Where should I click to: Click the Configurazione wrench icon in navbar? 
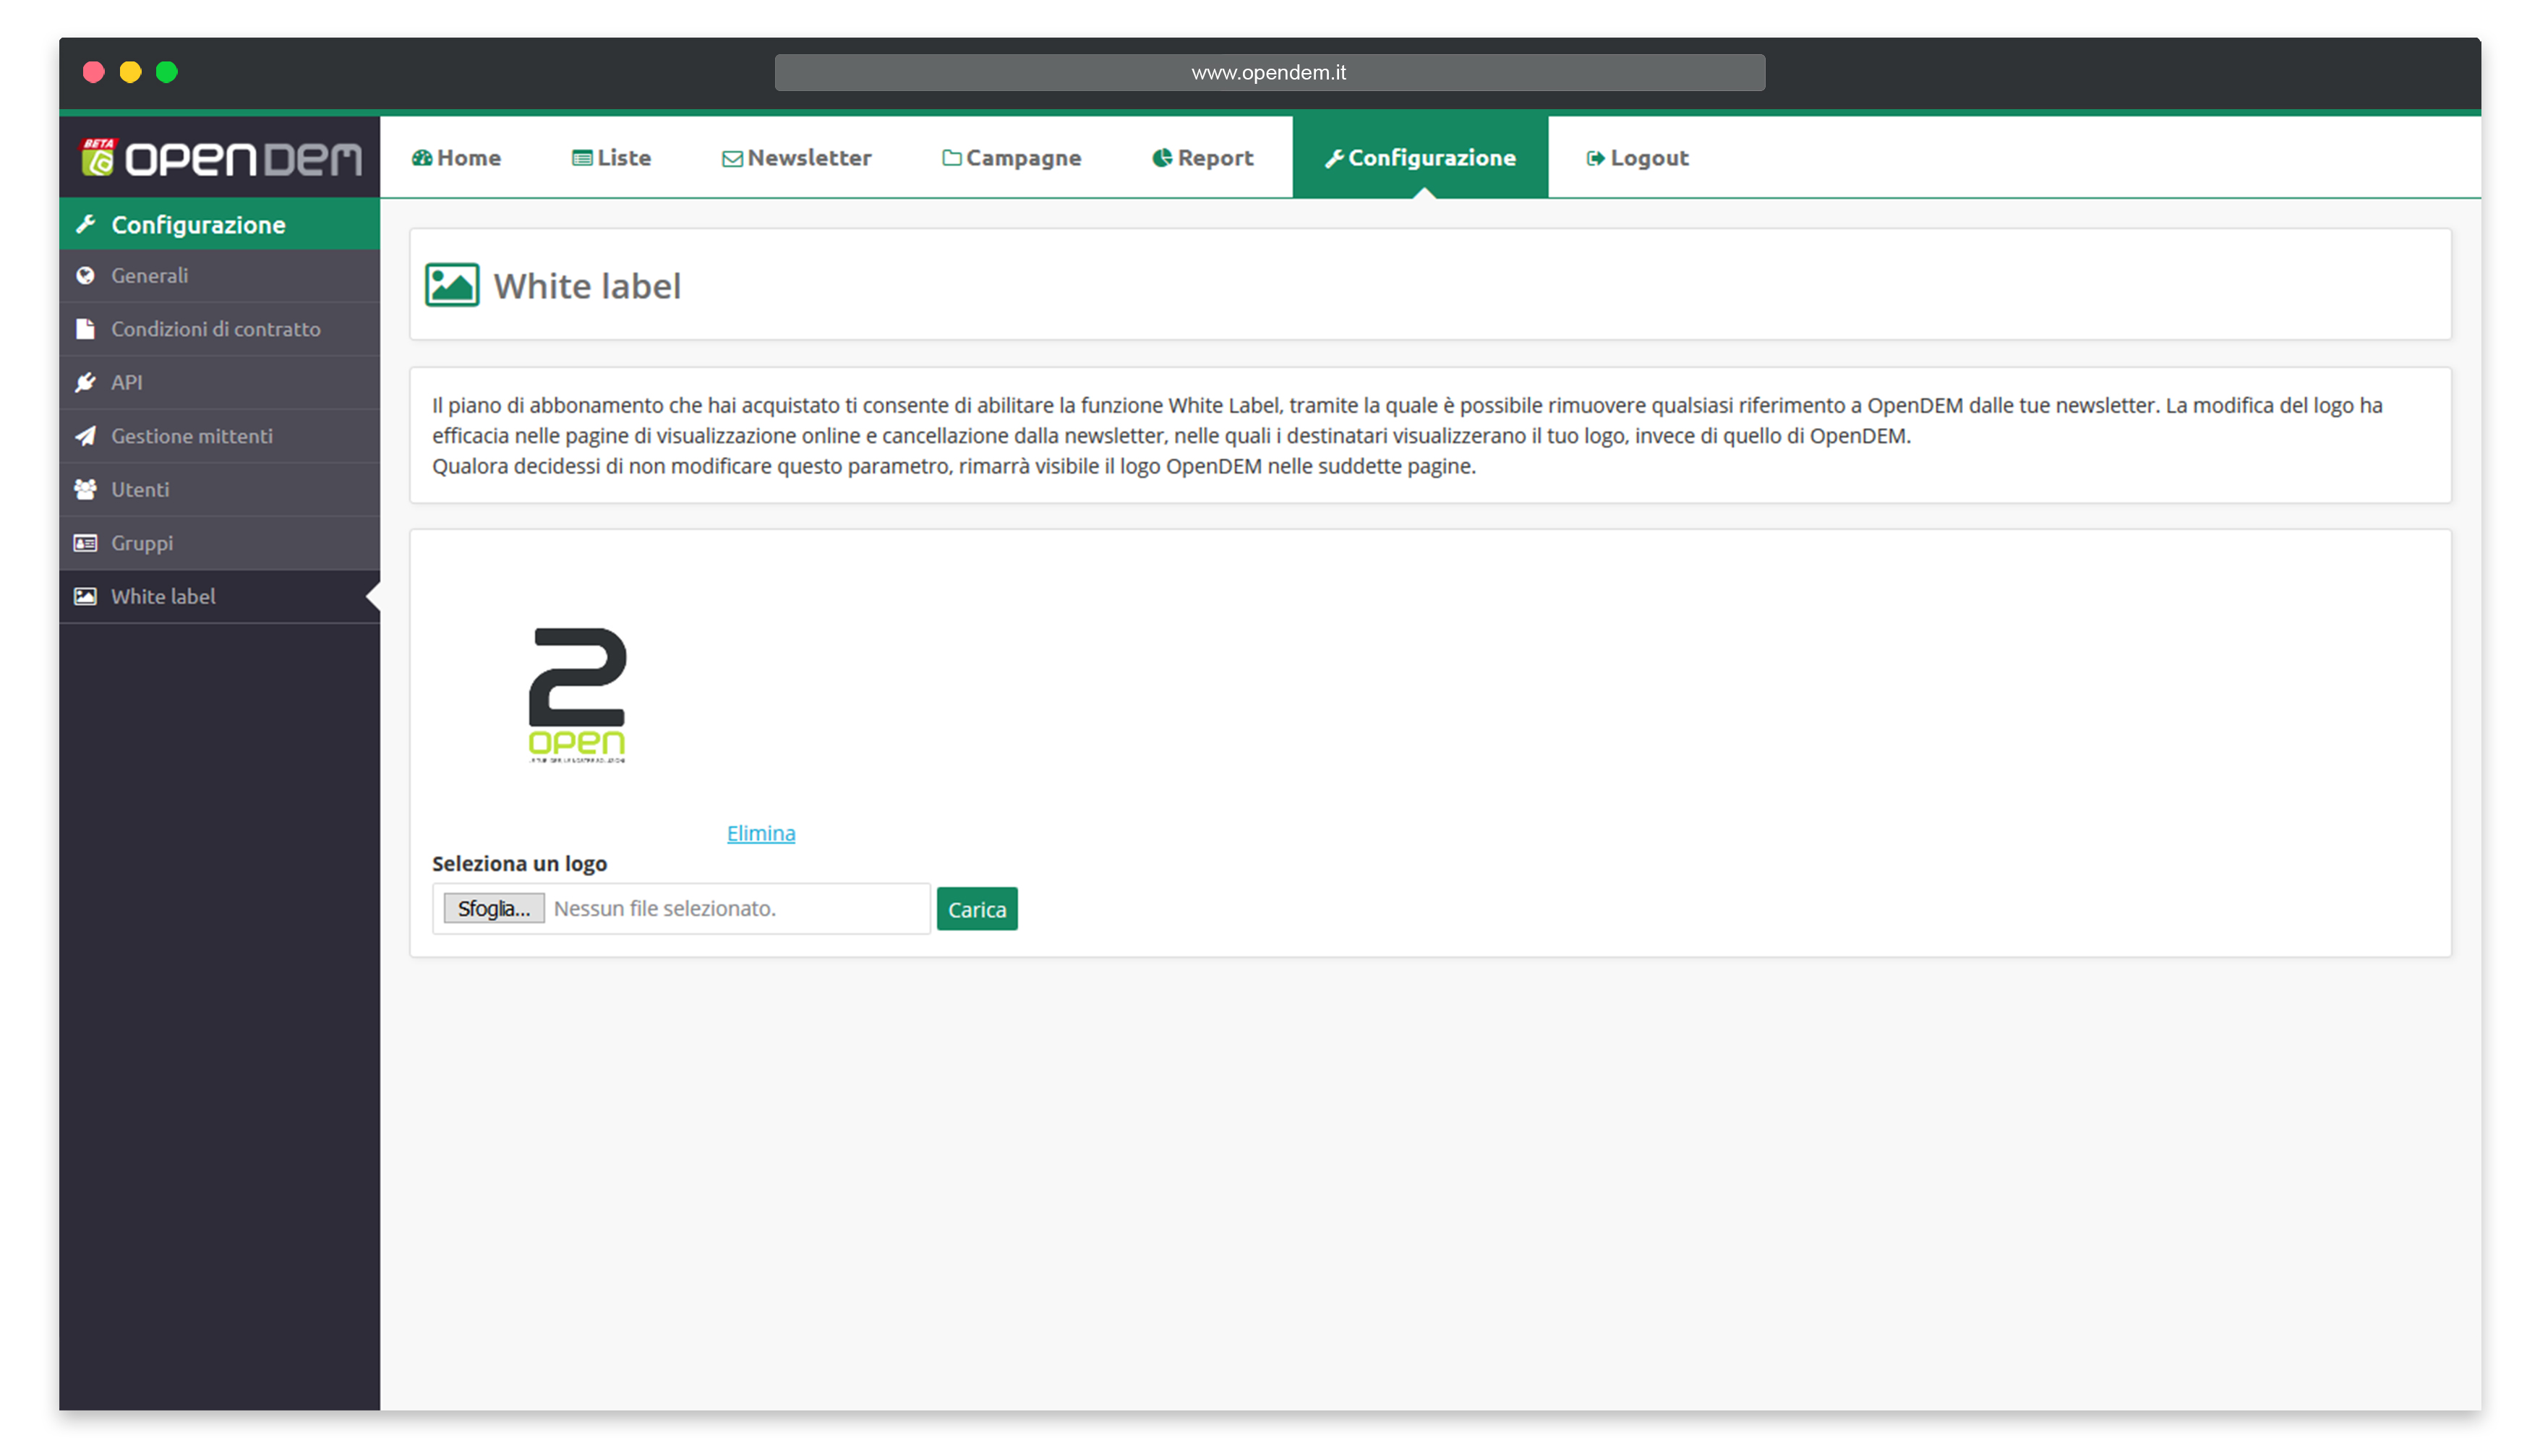(1335, 159)
